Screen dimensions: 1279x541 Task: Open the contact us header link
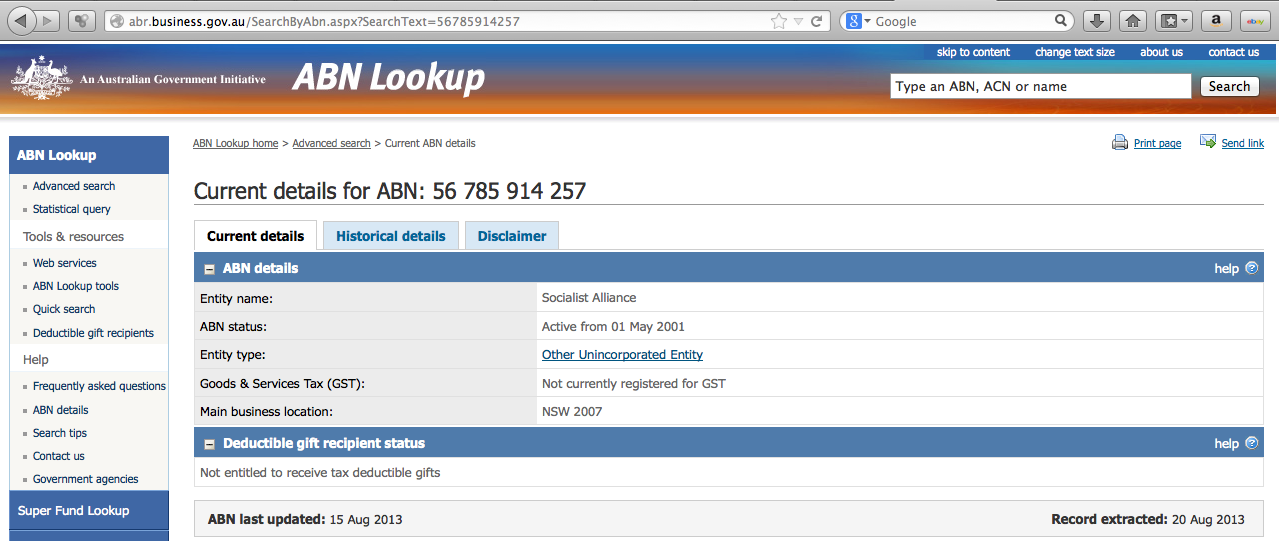[x=1233, y=52]
